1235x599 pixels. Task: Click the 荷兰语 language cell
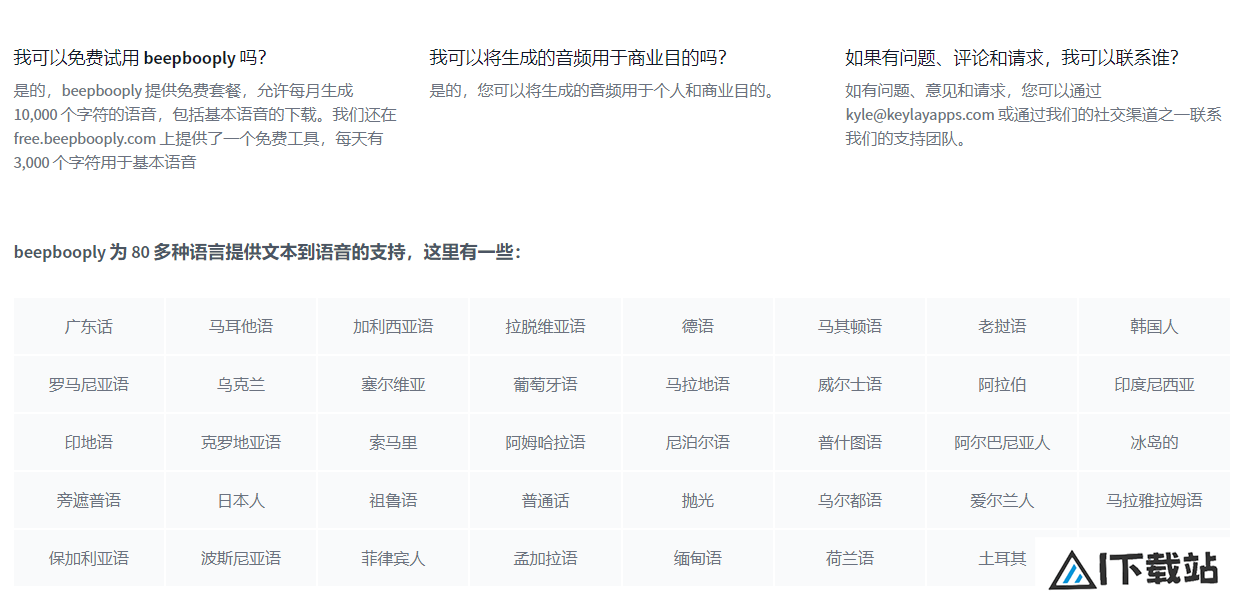(x=850, y=558)
